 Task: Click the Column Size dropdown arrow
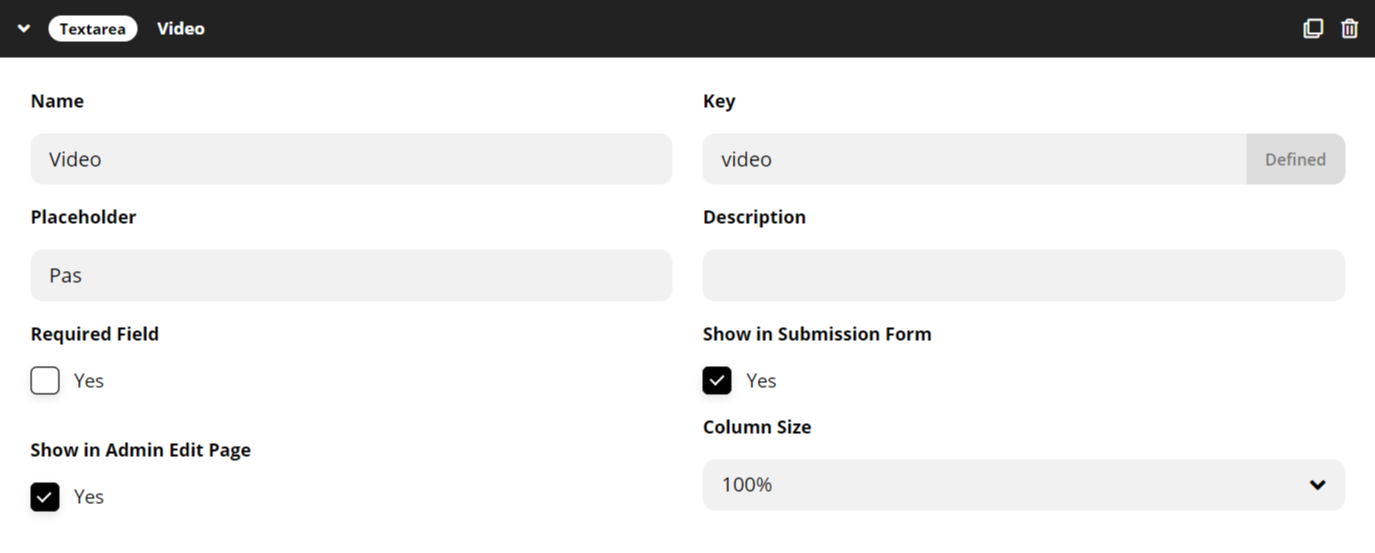click(x=1318, y=485)
